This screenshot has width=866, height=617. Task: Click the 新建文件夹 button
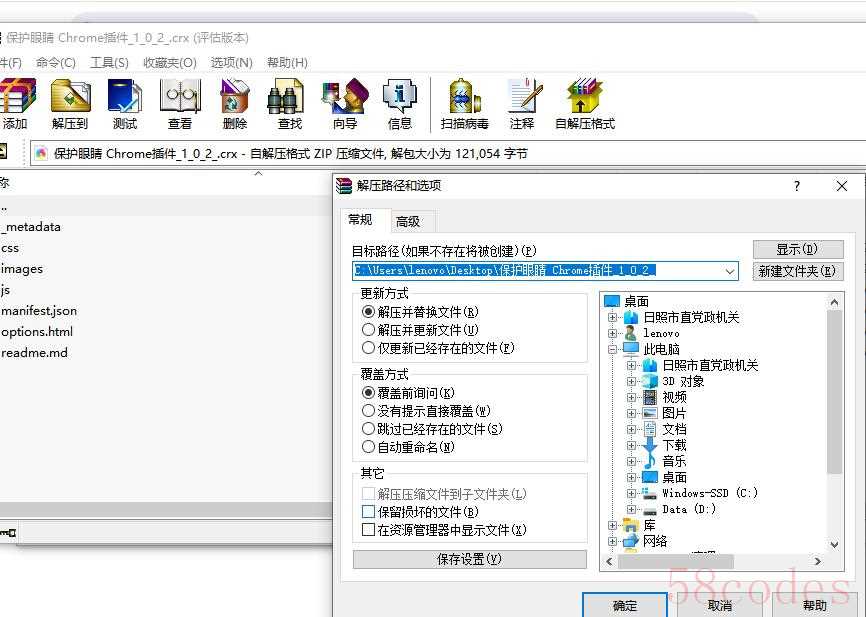[x=797, y=271]
